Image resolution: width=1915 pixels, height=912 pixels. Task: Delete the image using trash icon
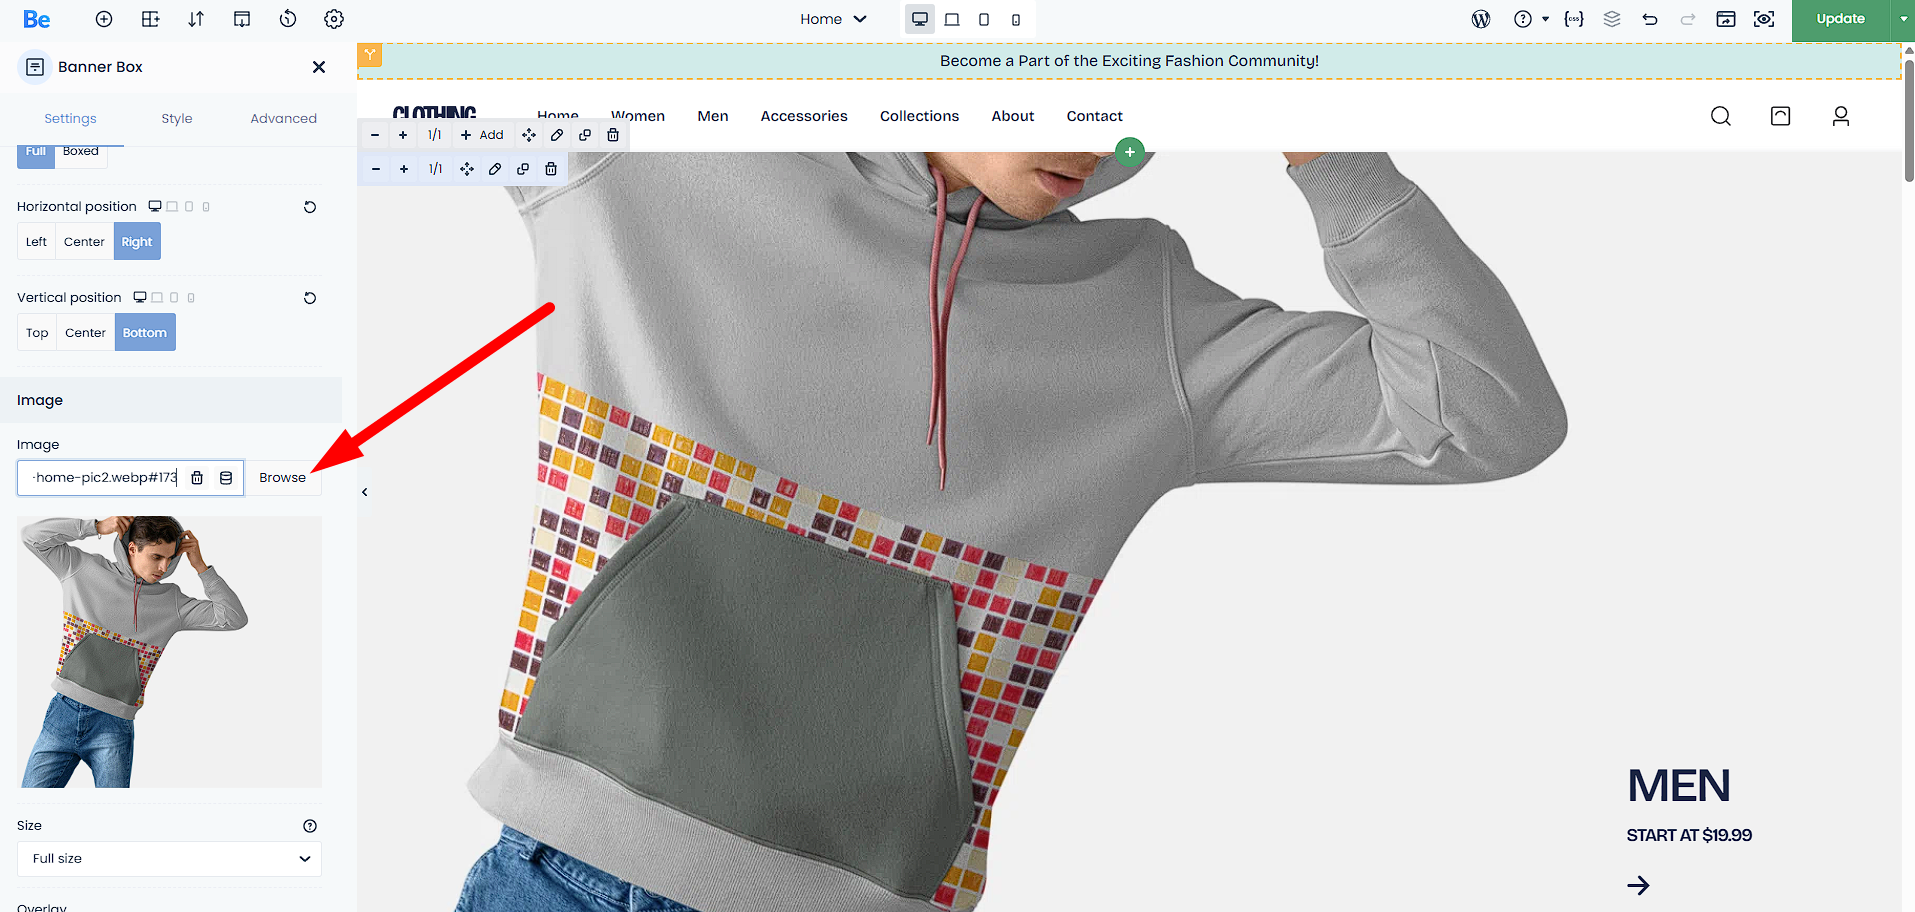click(197, 478)
